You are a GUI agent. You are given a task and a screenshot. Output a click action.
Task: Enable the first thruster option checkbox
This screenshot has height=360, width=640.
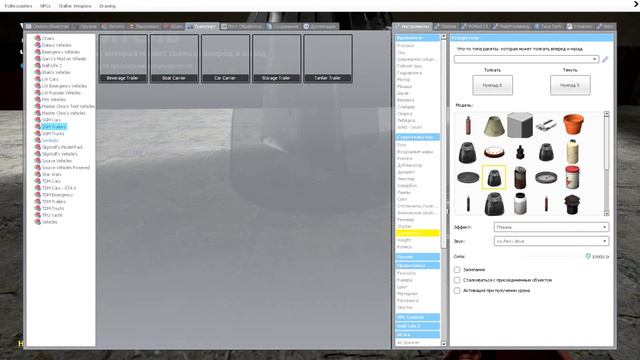(x=457, y=270)
